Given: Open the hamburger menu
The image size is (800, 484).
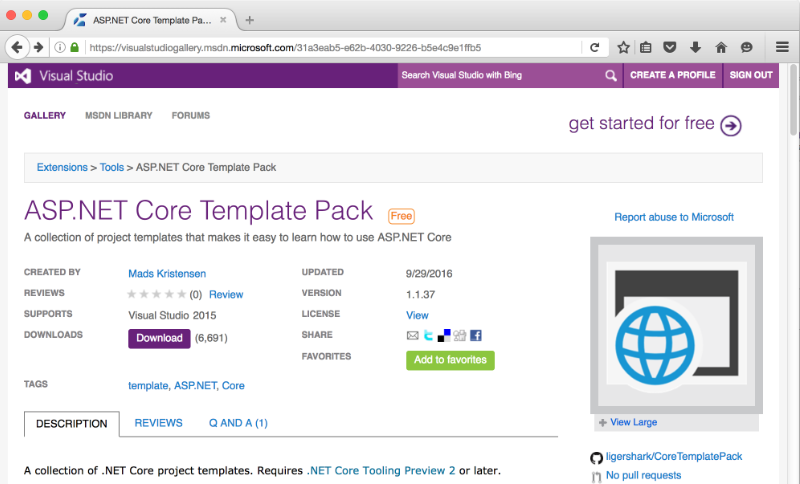Looking at the screenshot, I should point(782,47).
